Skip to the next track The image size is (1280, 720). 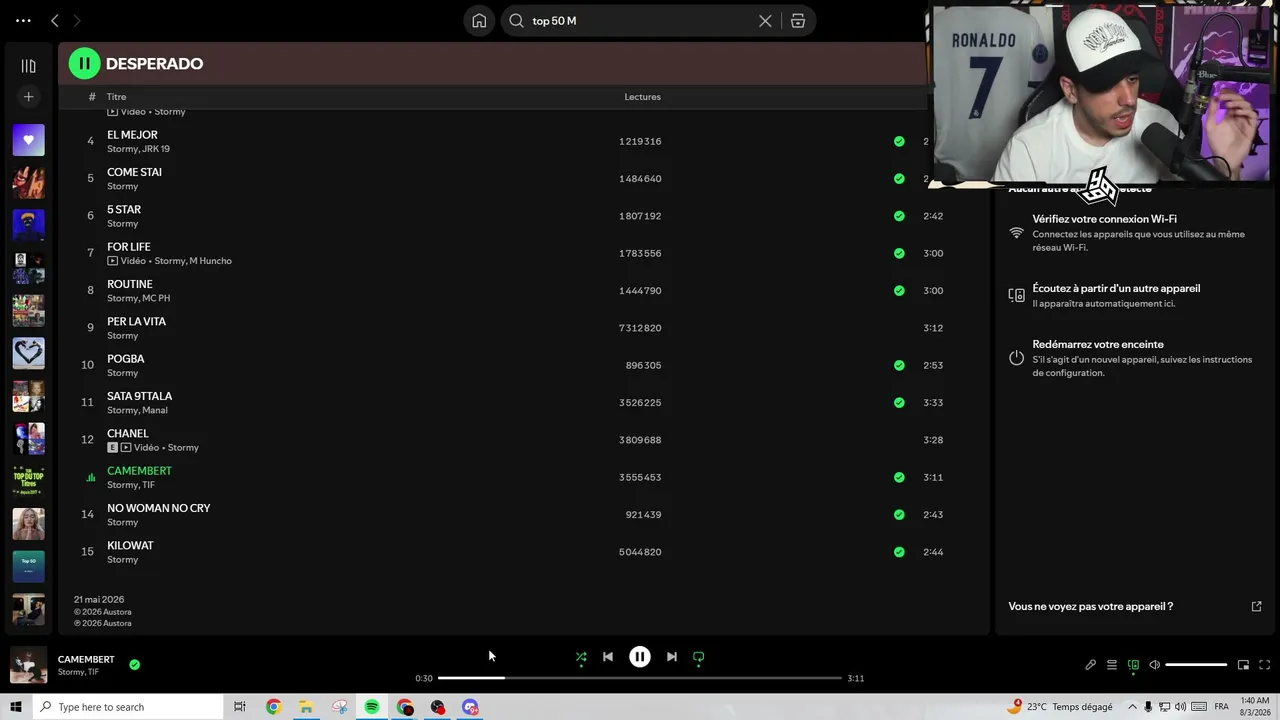672,657
